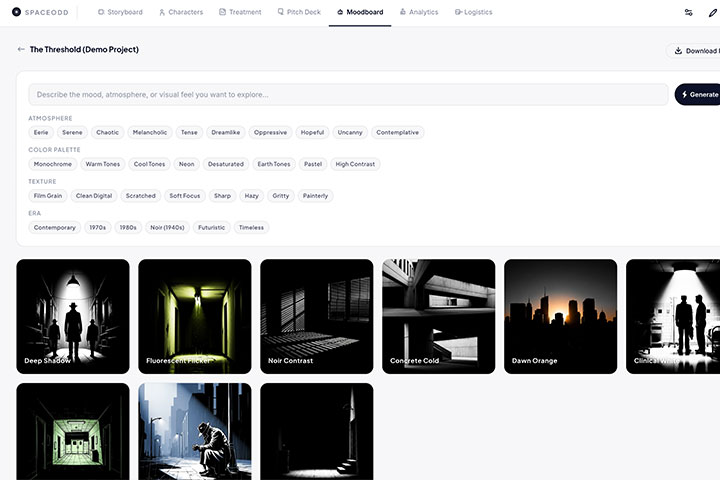Image resolution: width=720 pixels, height=480 pixels.
Task: Switch to the Characters tab
Action: 181,12
